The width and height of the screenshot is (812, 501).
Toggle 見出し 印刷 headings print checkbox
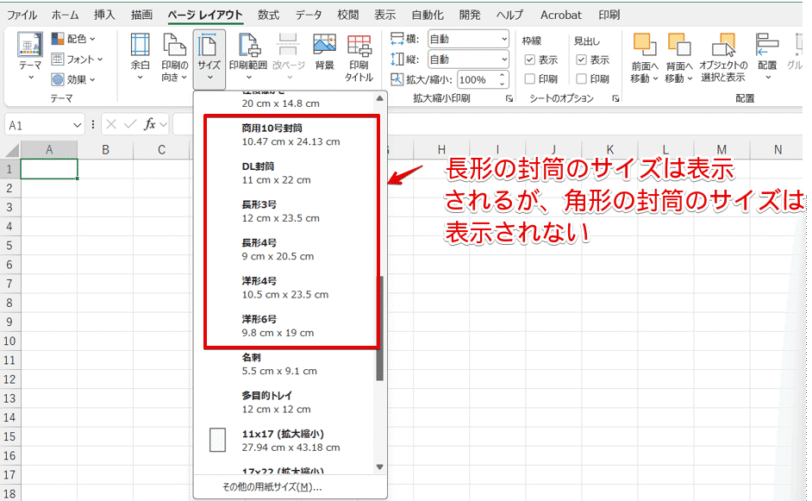[582, 79]
